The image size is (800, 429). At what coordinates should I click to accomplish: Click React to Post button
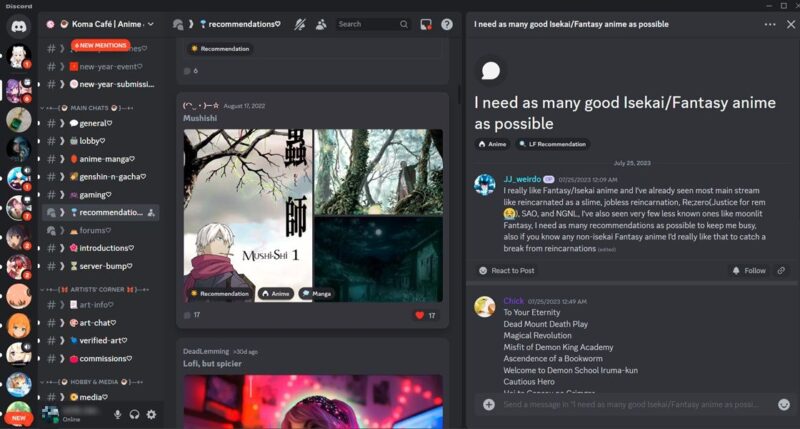point(507,270)
